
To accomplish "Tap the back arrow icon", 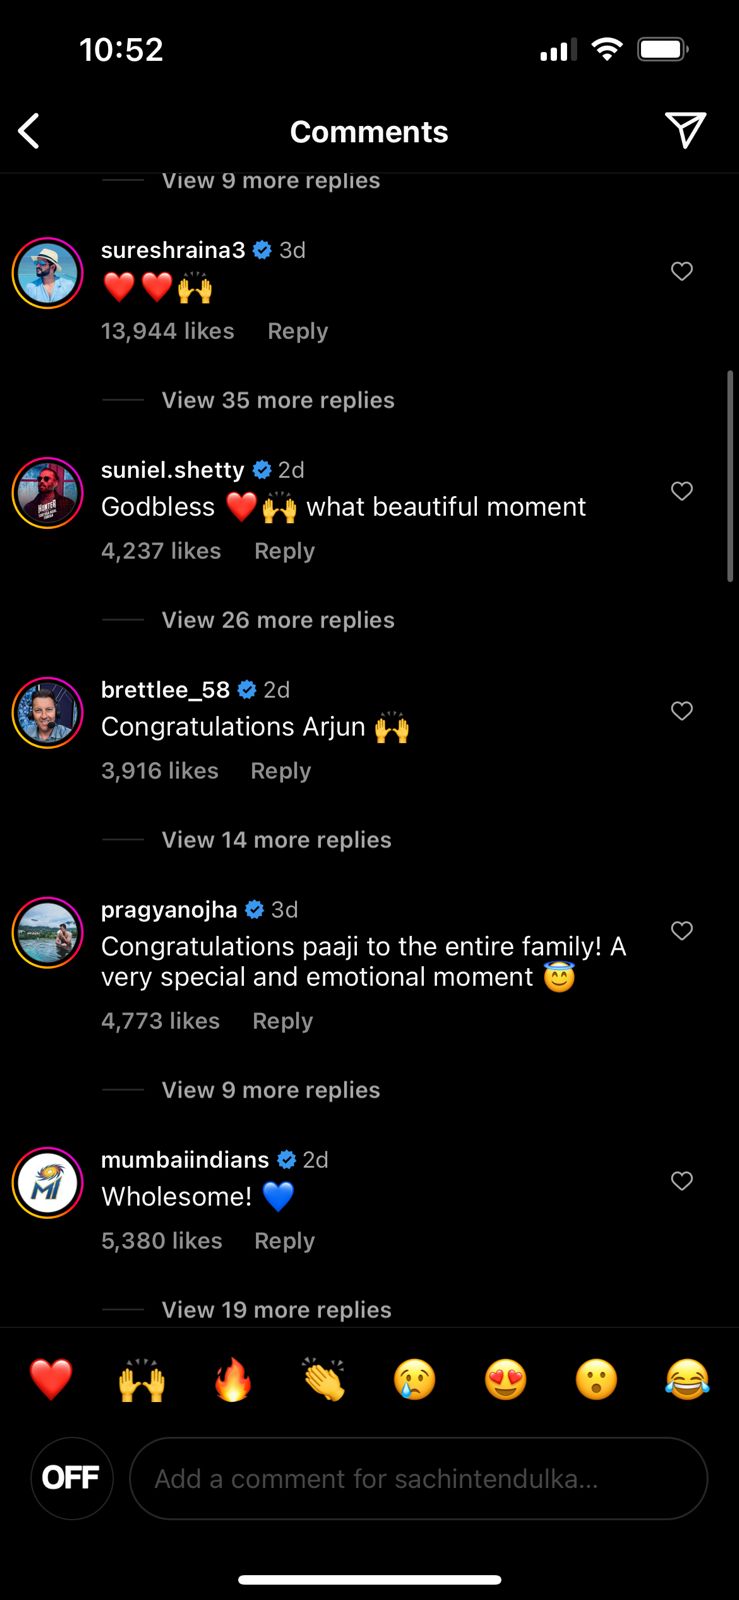I will pyautogui.click(x=29, y=131).
